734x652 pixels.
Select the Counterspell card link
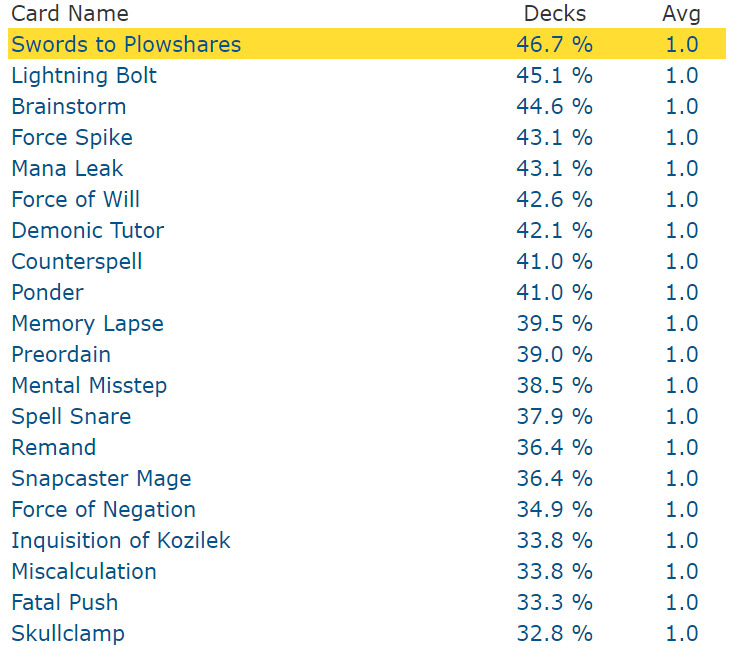(77, 261)
